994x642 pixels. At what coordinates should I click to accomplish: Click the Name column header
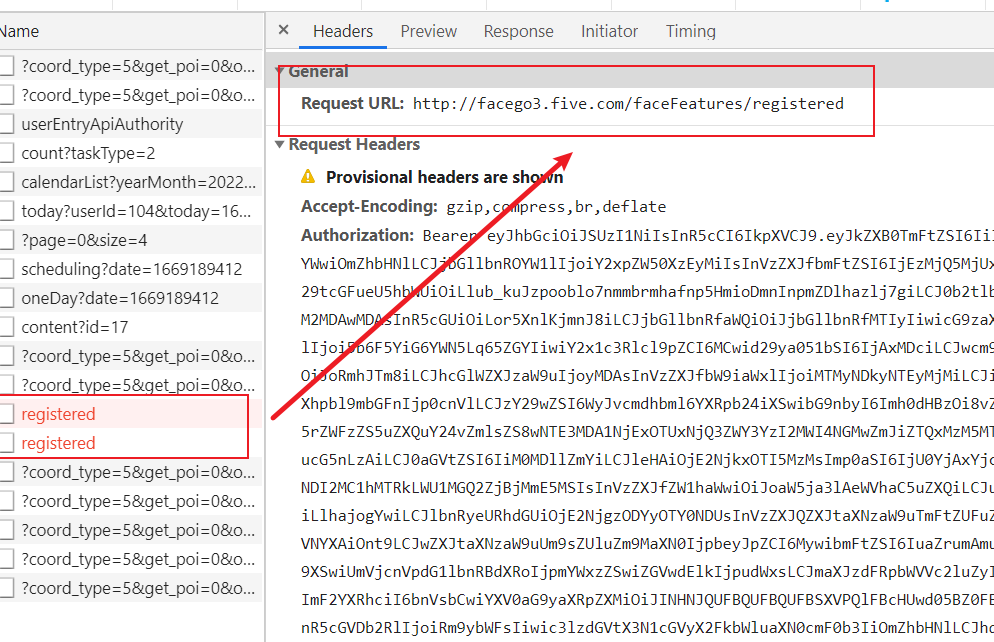20,31
